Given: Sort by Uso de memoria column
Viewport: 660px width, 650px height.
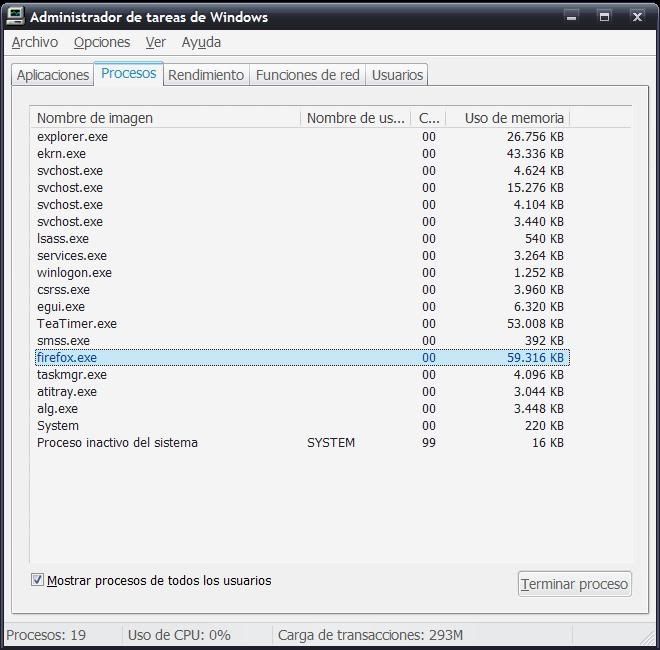Looking at the screenshot, I should (508, 118).
